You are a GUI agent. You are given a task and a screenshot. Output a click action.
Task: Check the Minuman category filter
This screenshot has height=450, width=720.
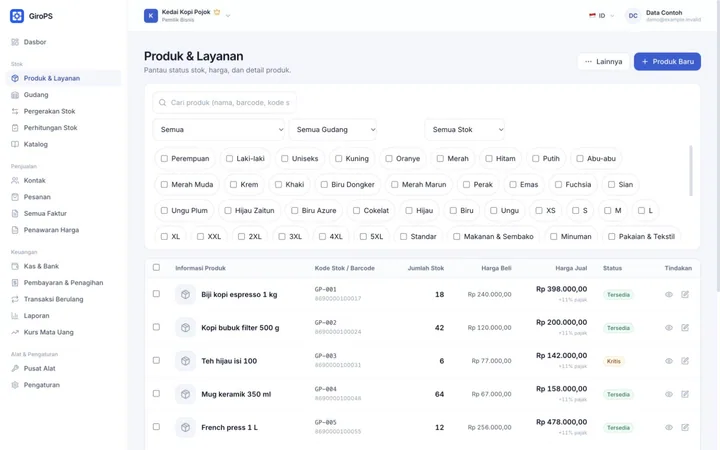pos(554,236)
